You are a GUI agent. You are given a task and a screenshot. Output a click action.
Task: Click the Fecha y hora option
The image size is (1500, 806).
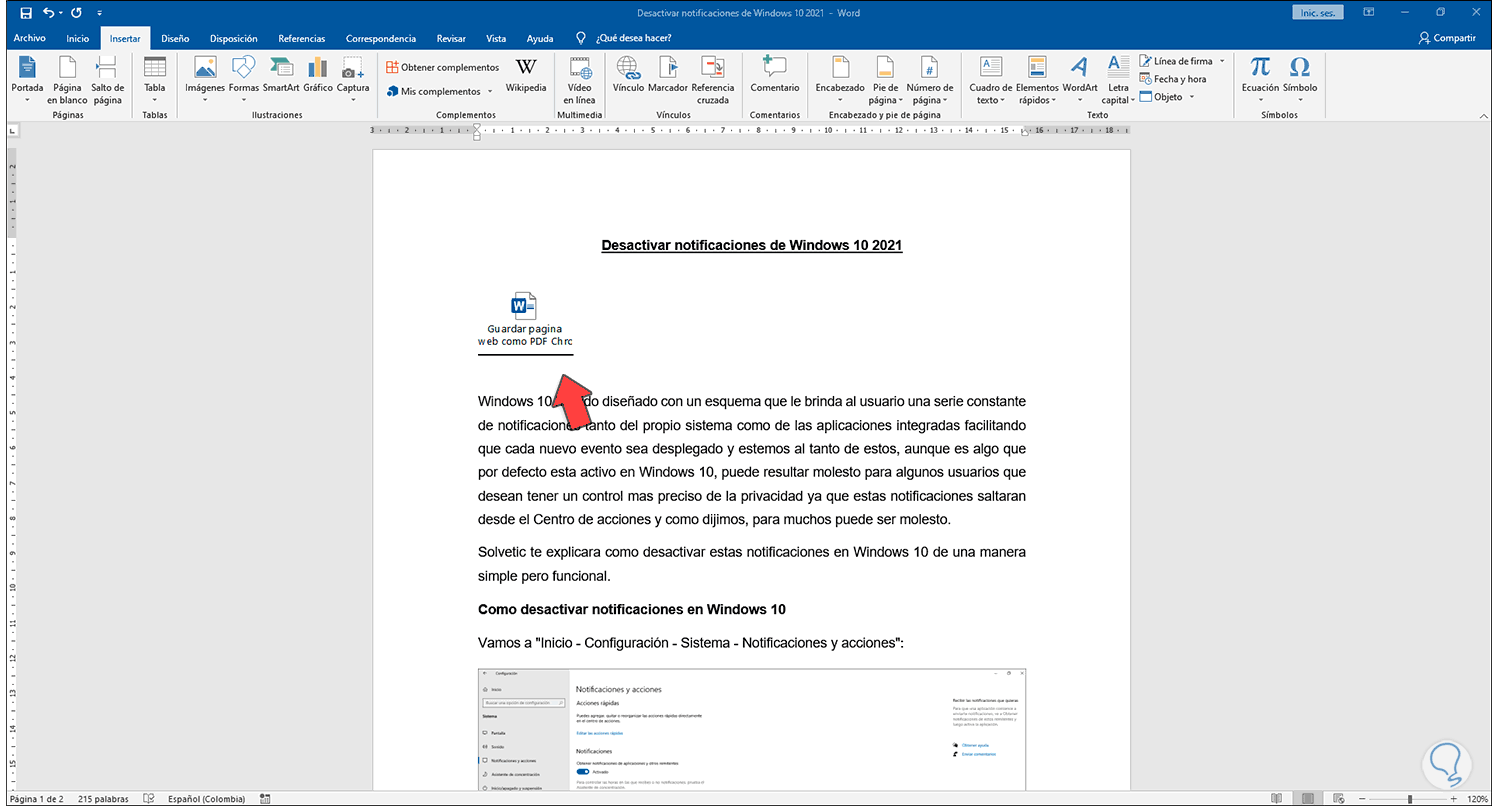(x=1179, y=79)
